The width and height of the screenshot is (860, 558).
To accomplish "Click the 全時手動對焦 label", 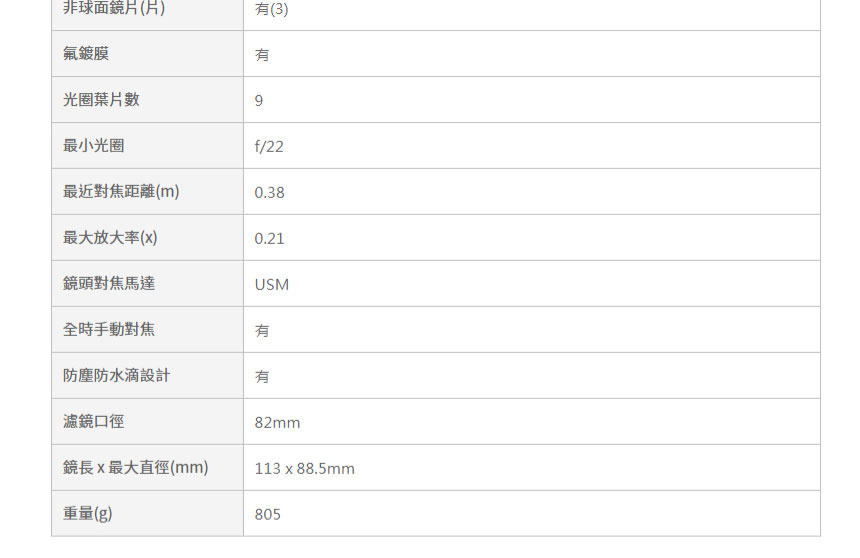I will [x=109, y=330].
